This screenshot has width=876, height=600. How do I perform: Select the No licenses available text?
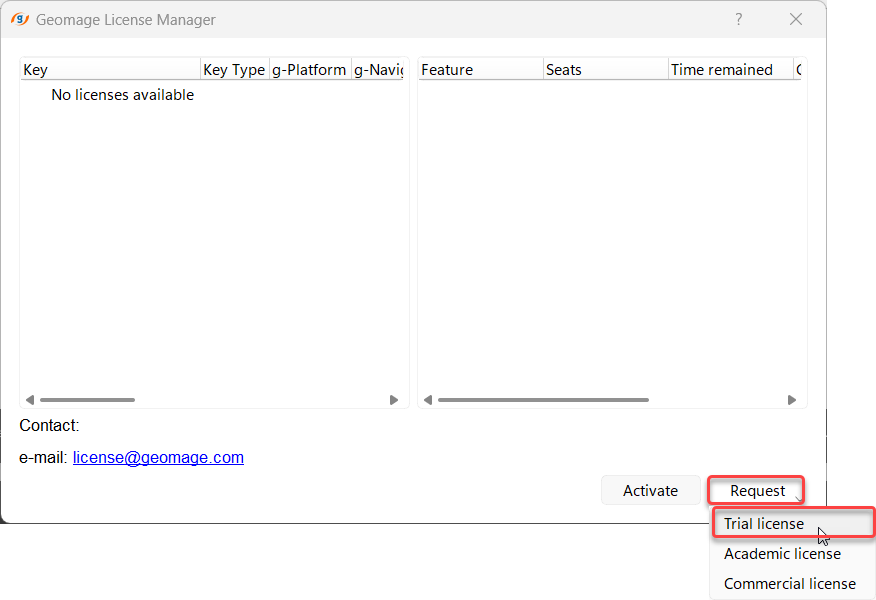[122, 95]
